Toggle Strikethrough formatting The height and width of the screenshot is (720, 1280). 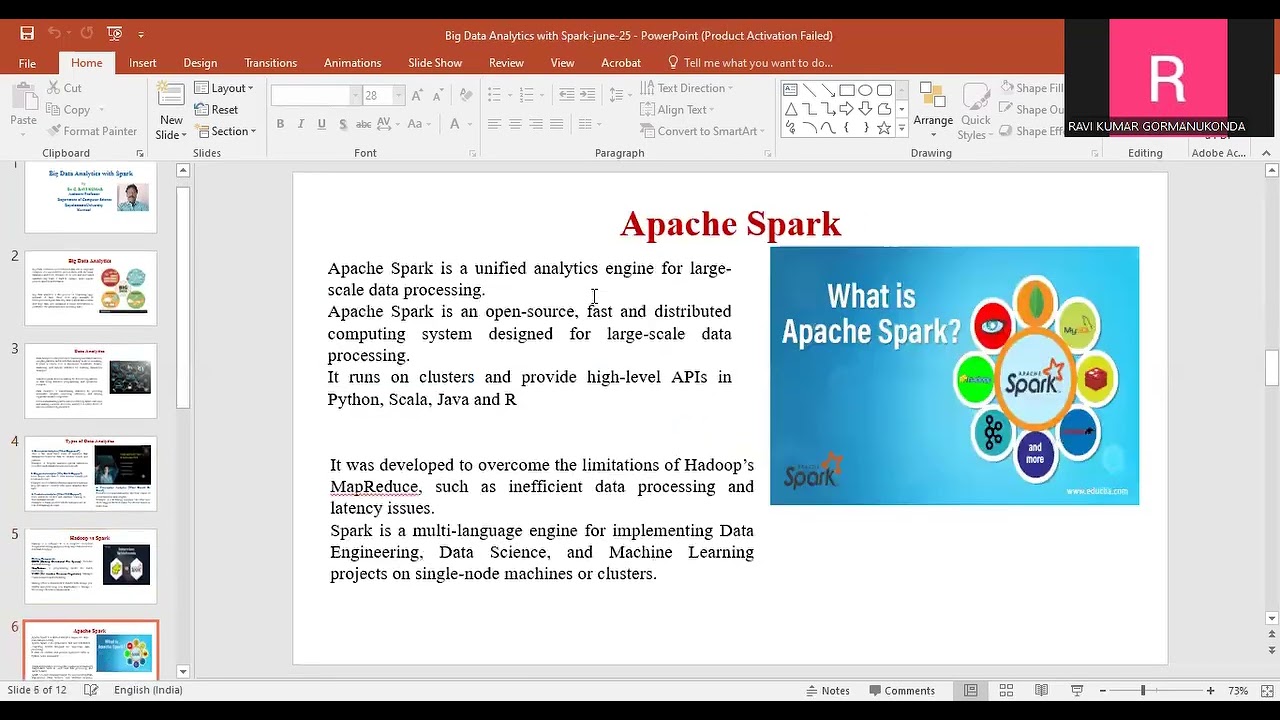[363, 124]
